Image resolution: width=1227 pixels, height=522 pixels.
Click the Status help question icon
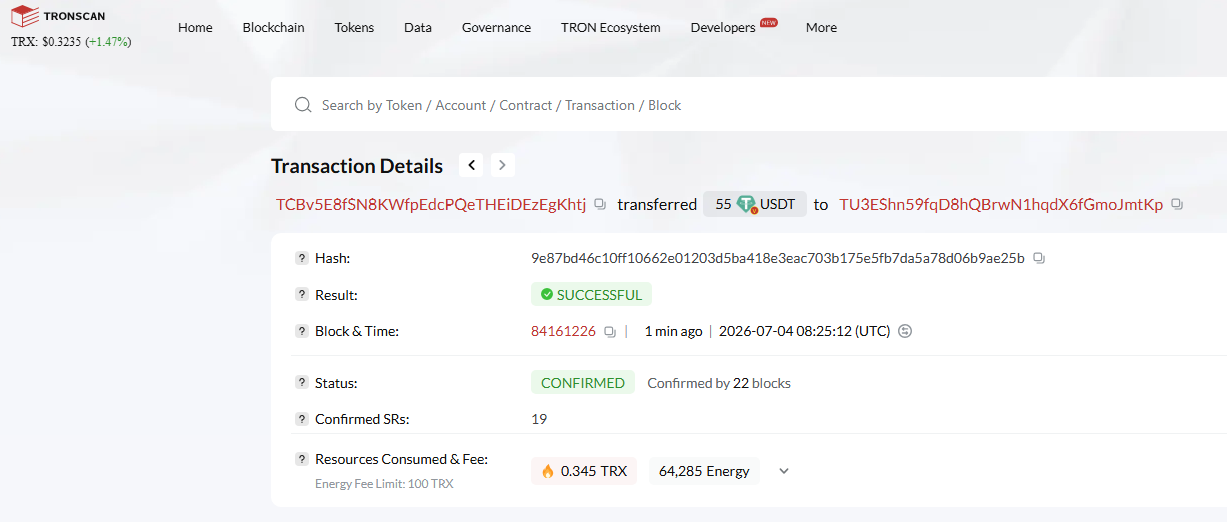pyautogui.click(x=302, y=383)
